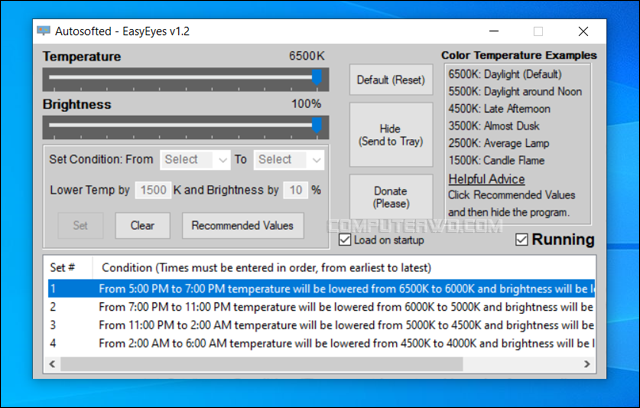Click the horizontal scrollbar thumb in list
Viewport: 640px width, 408px height.
[262, 364]
